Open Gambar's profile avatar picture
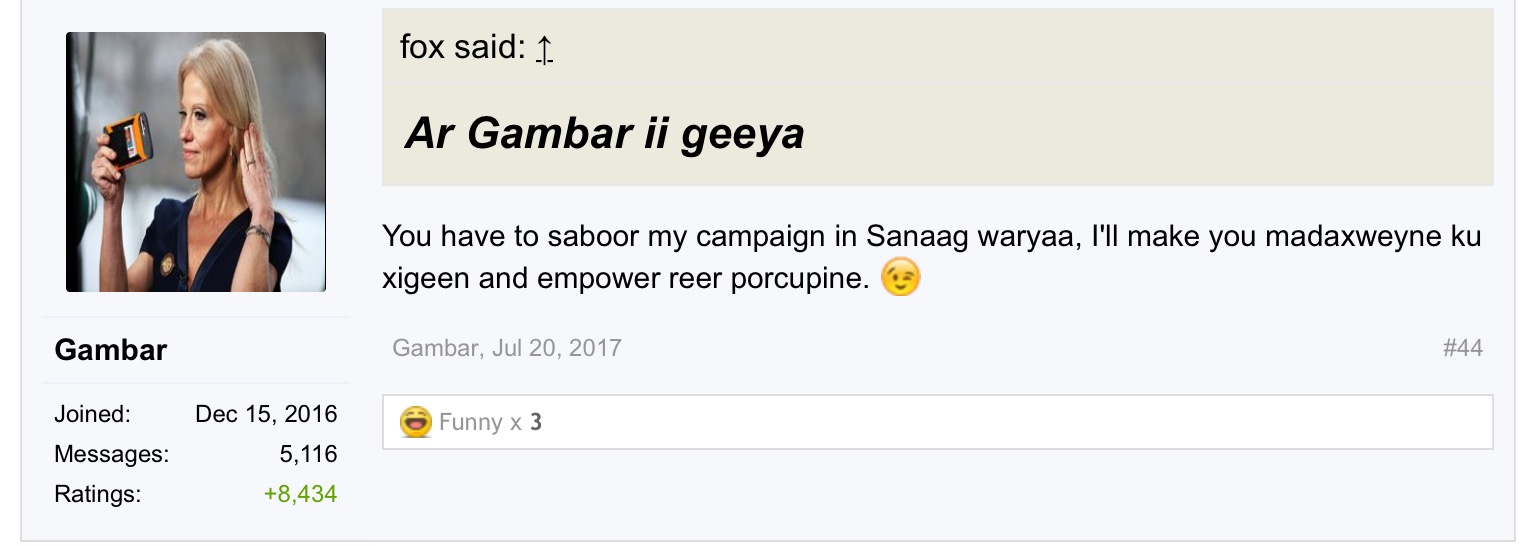1536x546 pixels. [196, 162]
